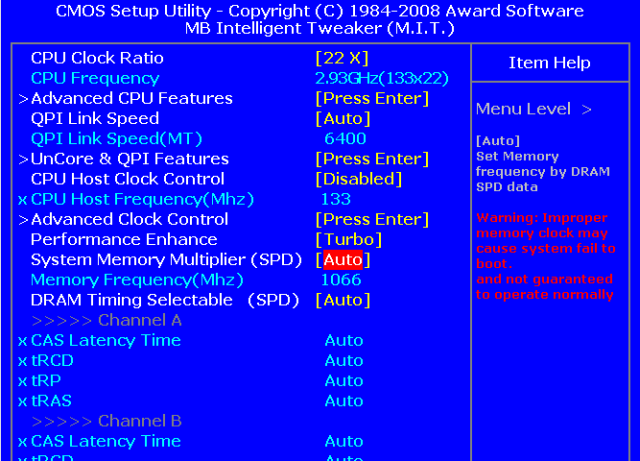Select the tRAS timing label
The image size is (640, 461).
click(51, 401)
